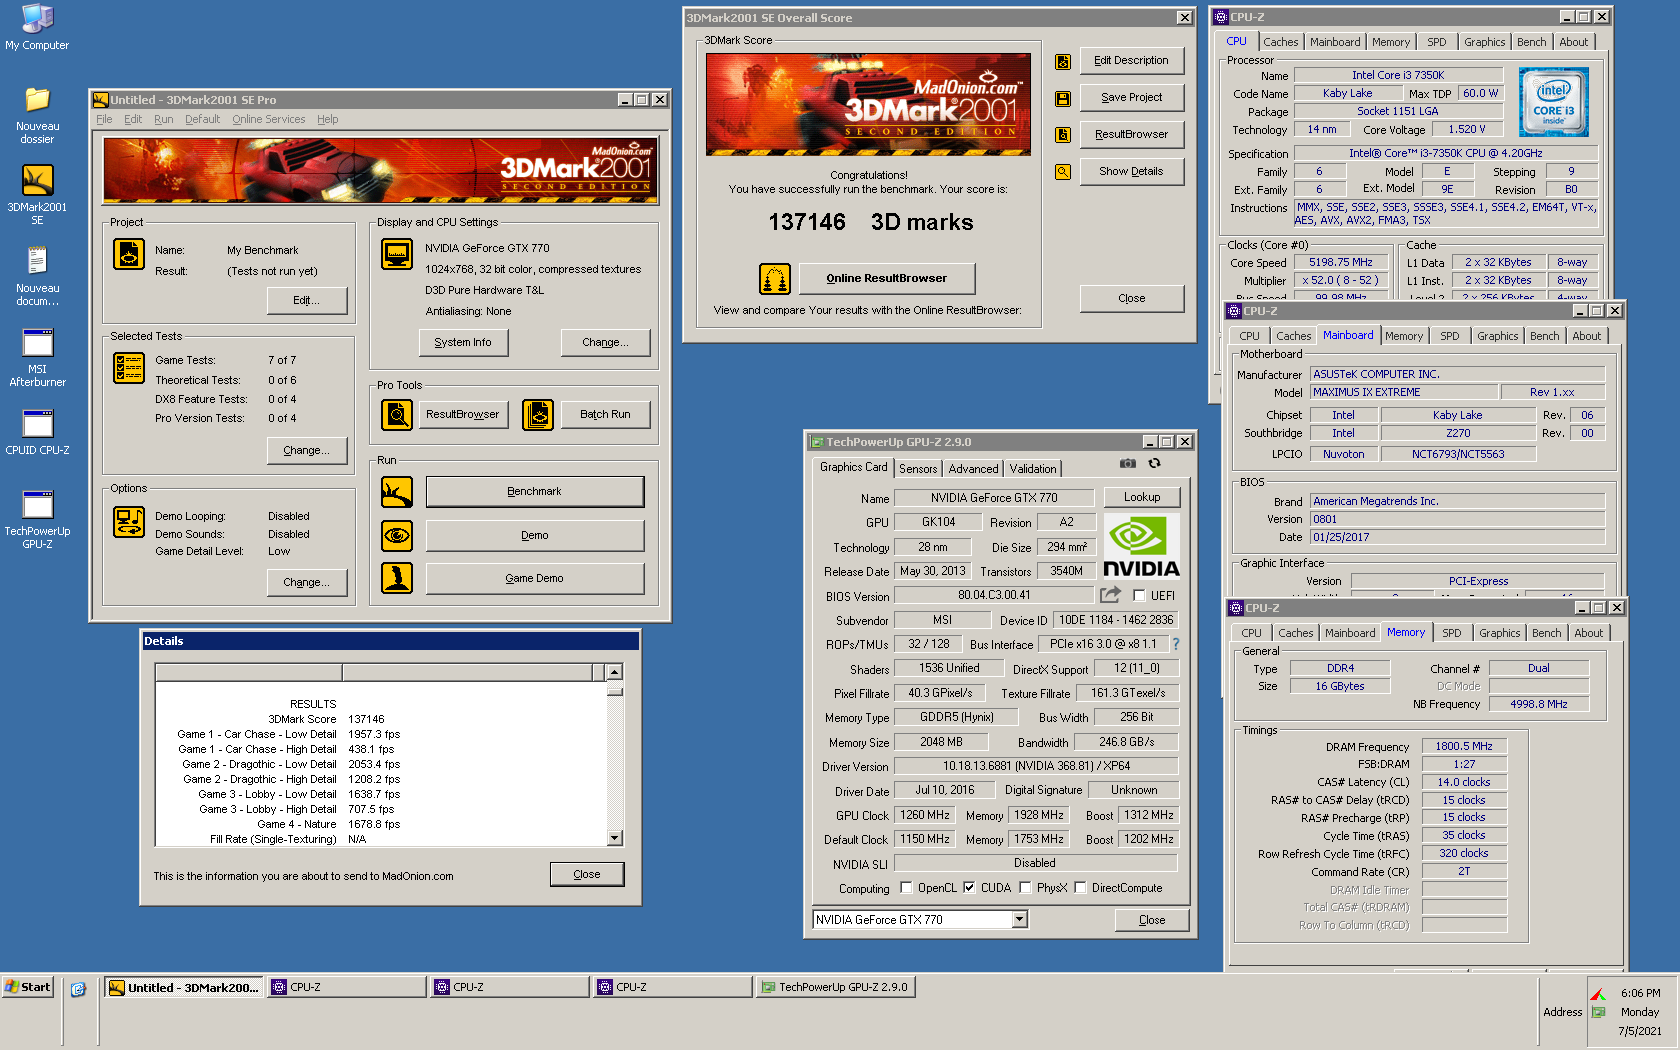Screen dimensions: 1680x1050
Task: Click the Options icon in 3DMark window
Action: [x=129, y=522]
